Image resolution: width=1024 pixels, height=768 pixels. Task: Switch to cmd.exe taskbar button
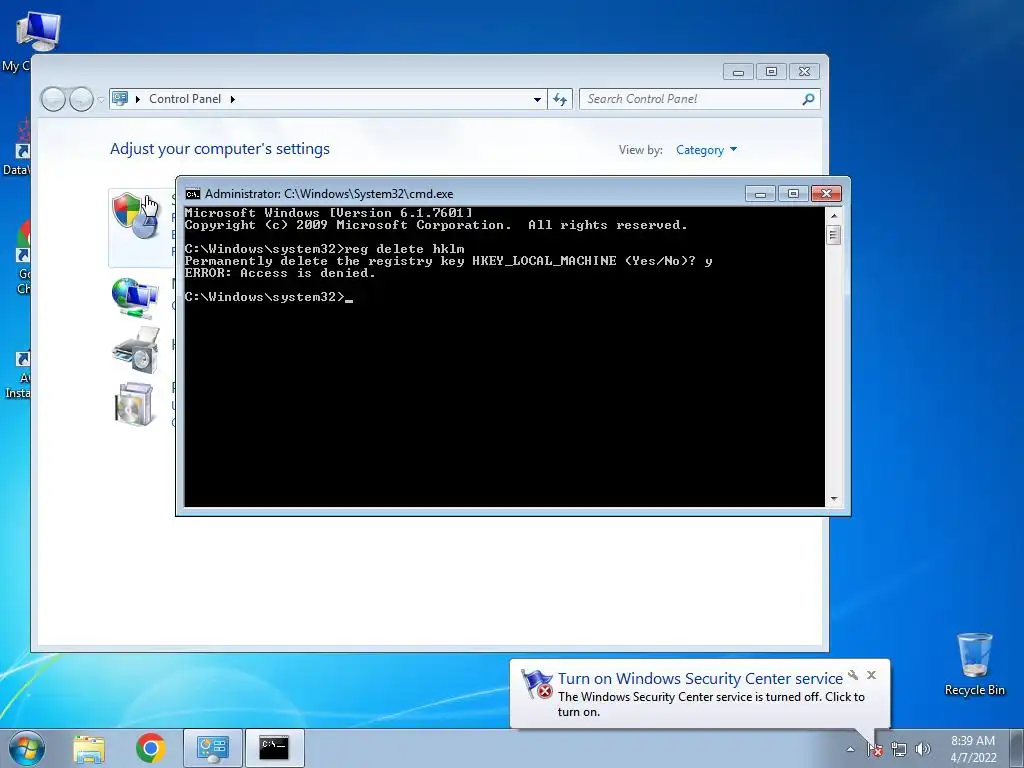tap(275, 748)
